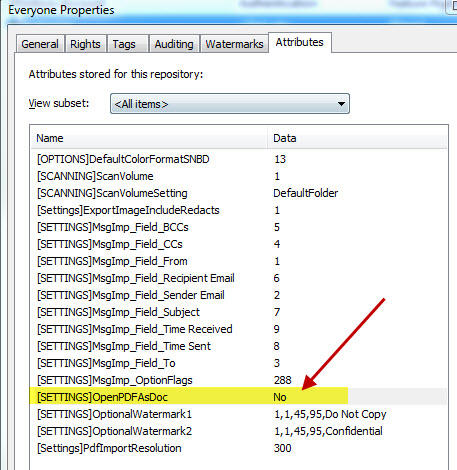The height and width of the screenshot is (470, 457).
Task: Expand the View subset dropdown arrow
Action: point(341,104)
